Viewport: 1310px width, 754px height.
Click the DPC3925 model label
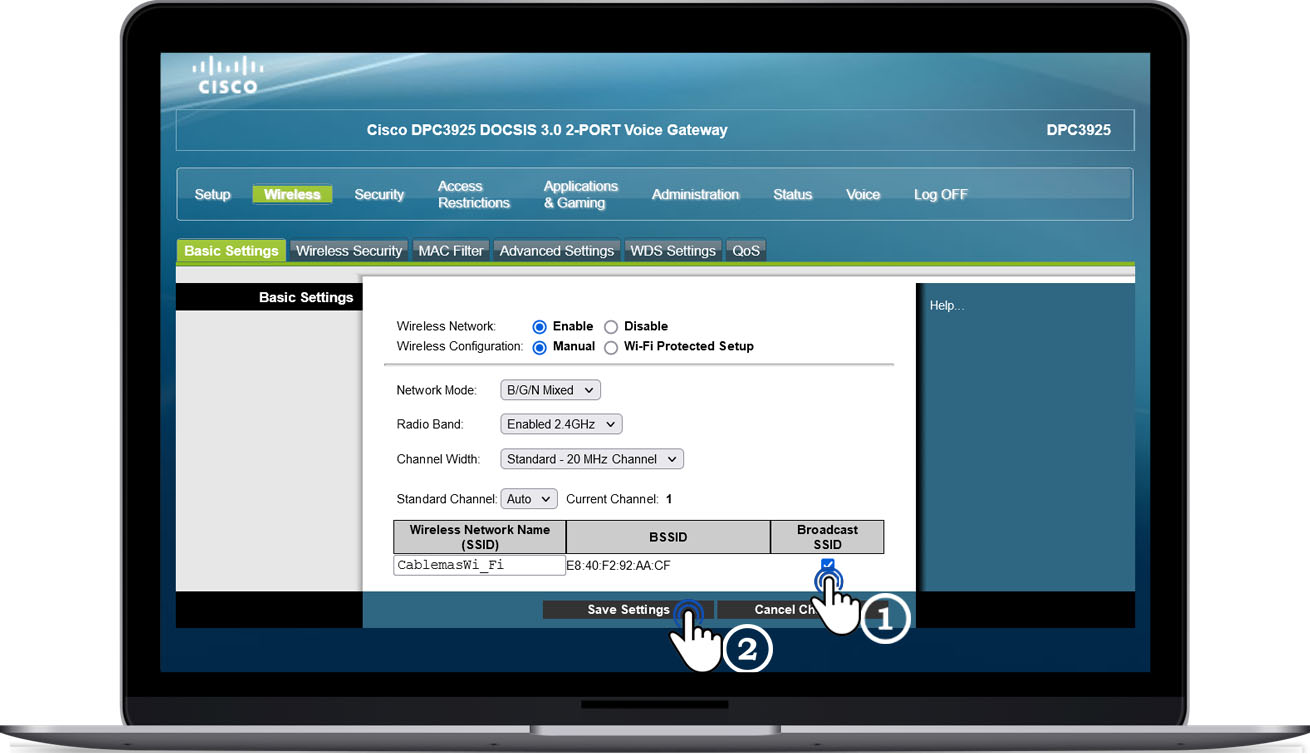(1078, 130)
